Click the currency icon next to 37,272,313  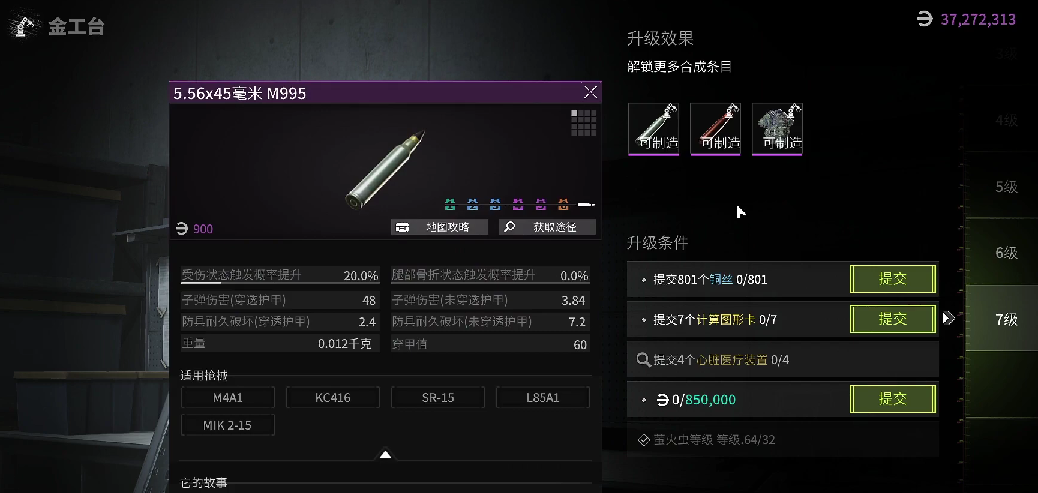(925, 19)
